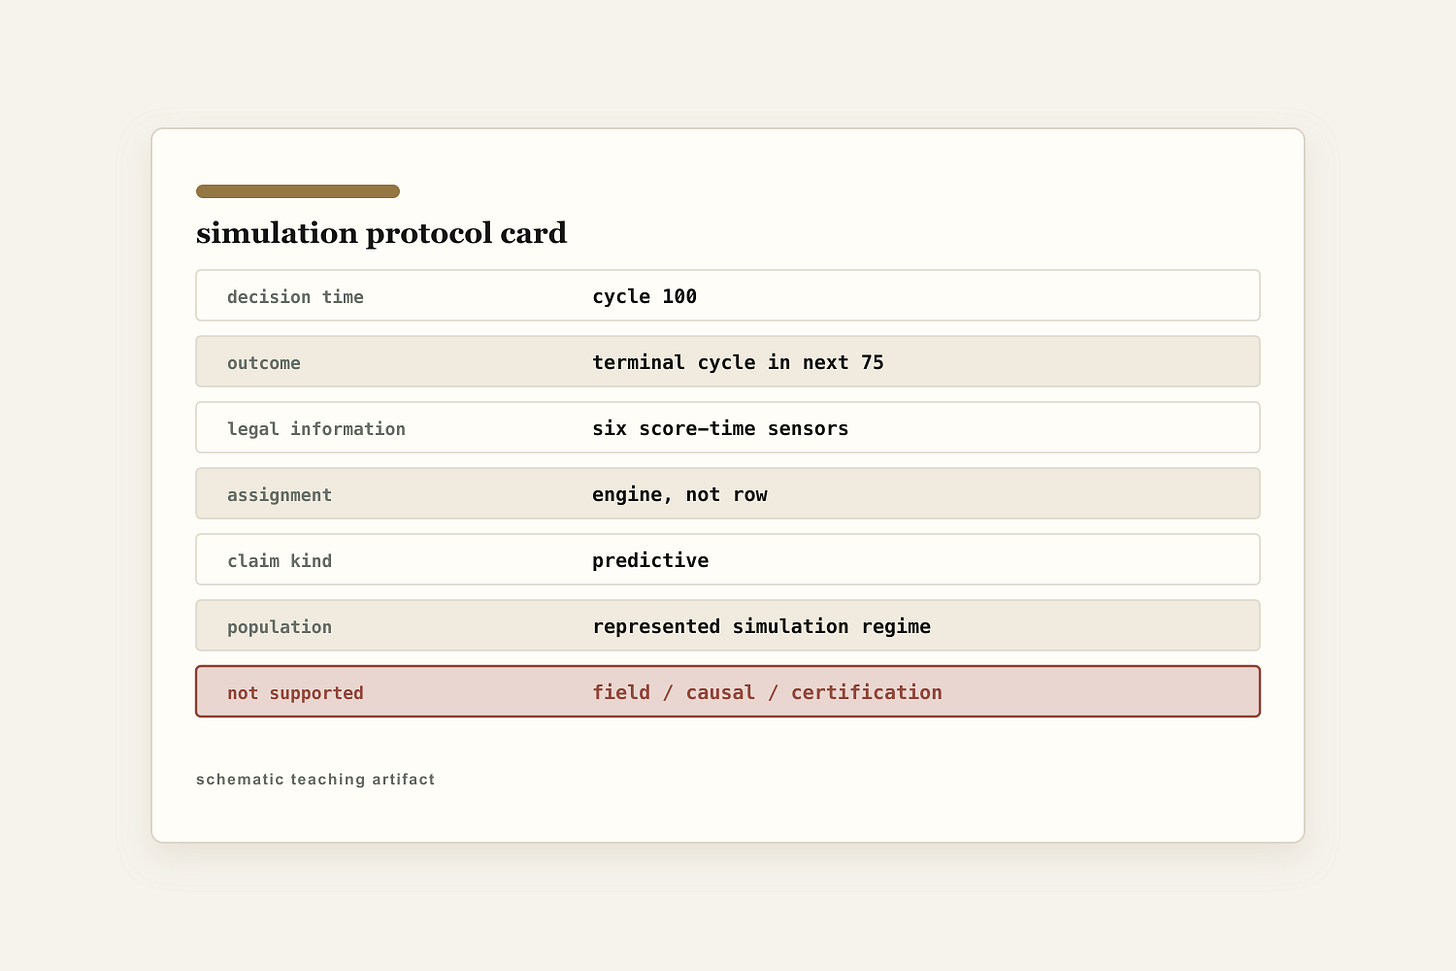Click 'represented simulation regime' value

click(761, 626)
